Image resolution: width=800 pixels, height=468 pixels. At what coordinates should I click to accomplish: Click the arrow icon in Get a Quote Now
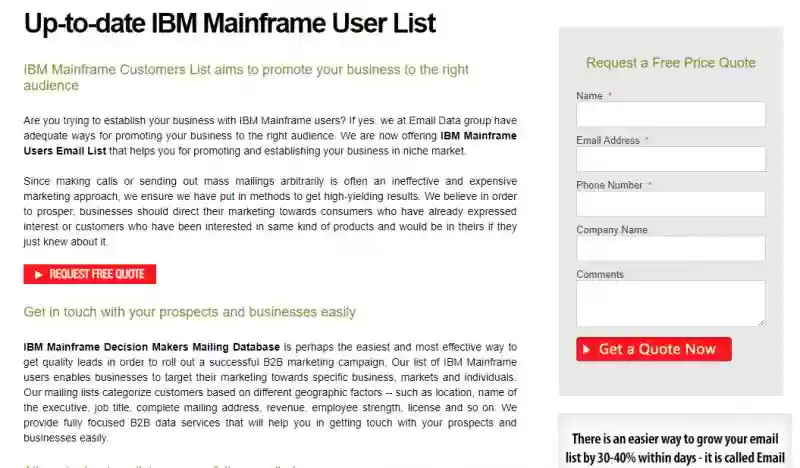pyautogui.click(x=586, y=350)
